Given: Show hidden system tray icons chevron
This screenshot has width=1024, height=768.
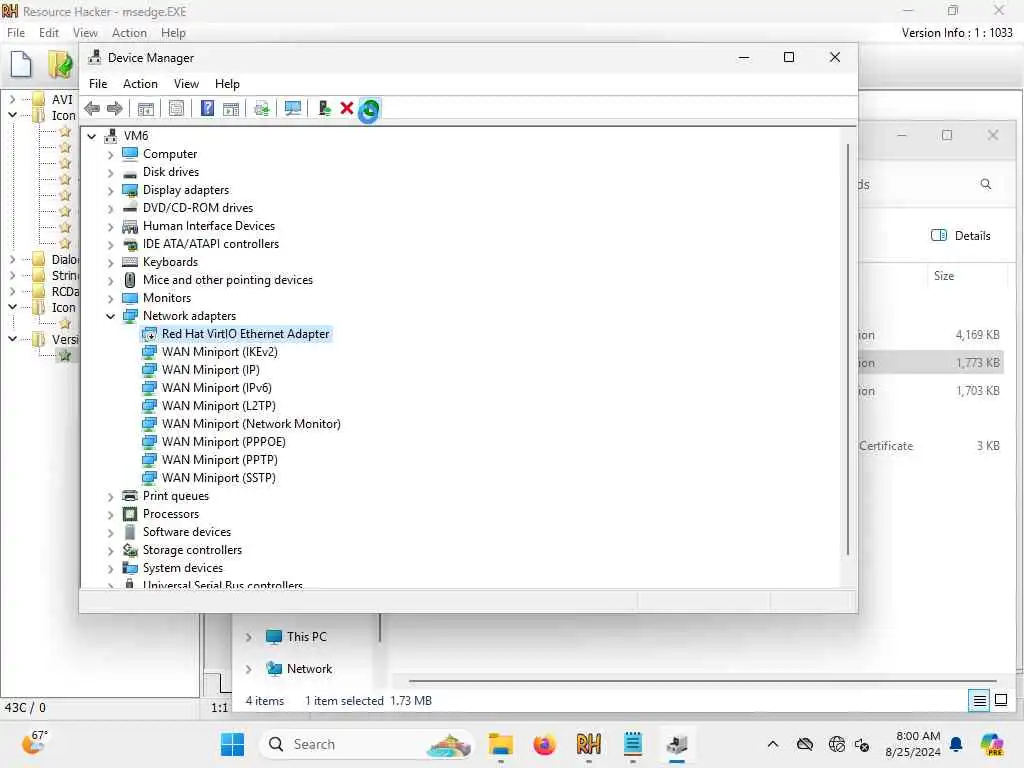Looking at the screenshot, I should (773, 744).
